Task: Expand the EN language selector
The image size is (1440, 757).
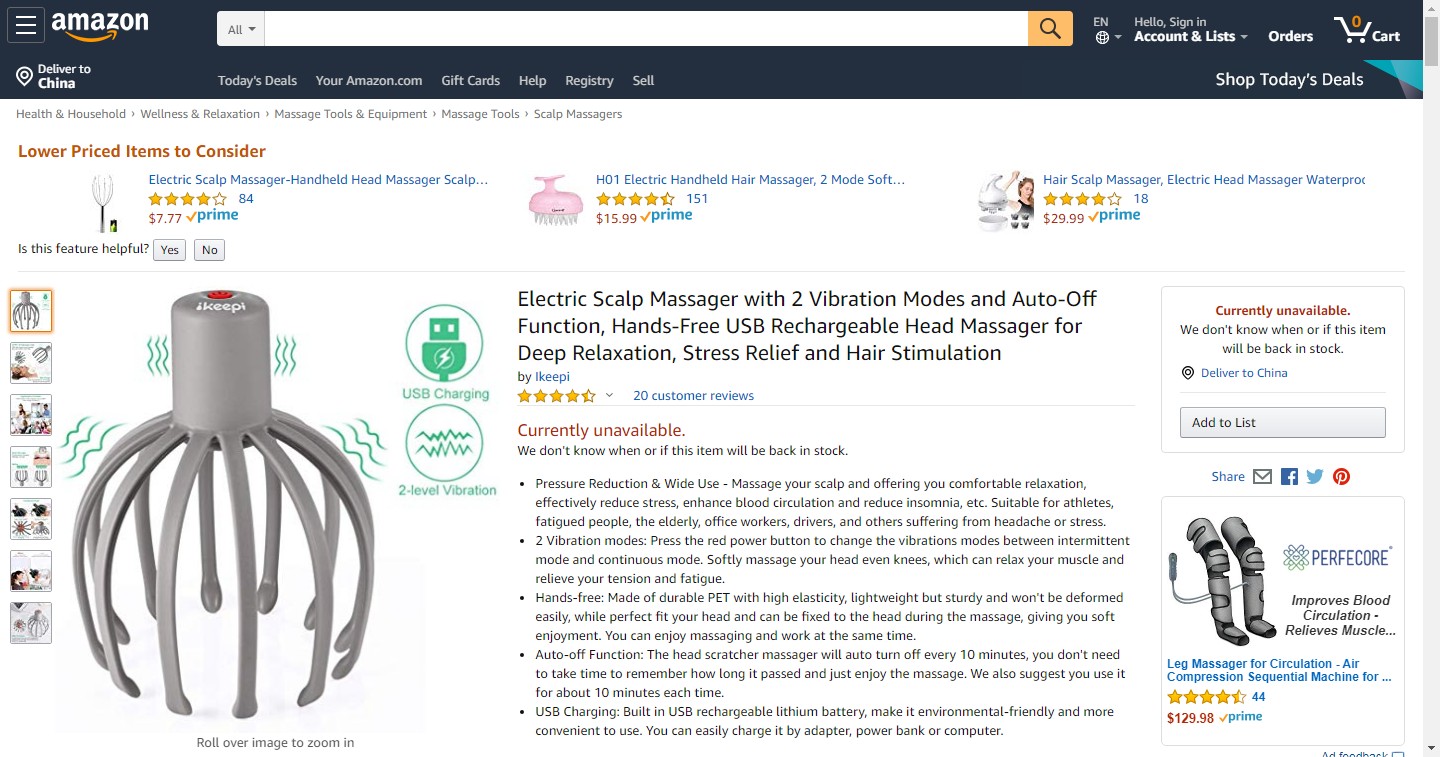Action: point(1107,30)
